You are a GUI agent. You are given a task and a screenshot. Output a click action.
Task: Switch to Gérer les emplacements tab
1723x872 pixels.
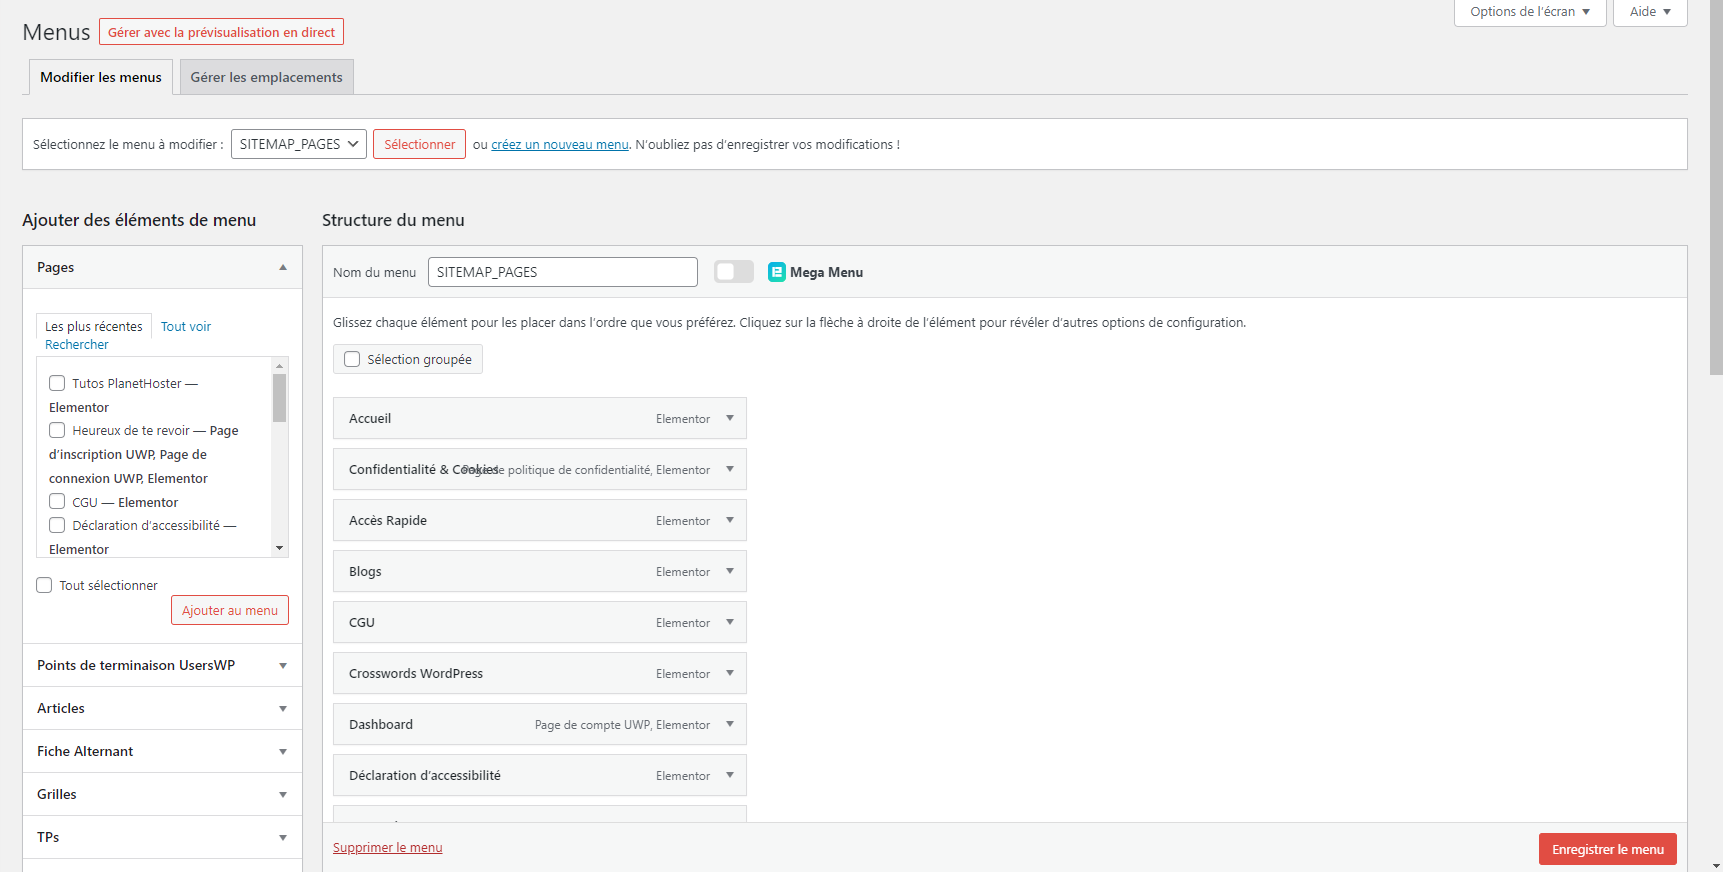coord(267,77)
